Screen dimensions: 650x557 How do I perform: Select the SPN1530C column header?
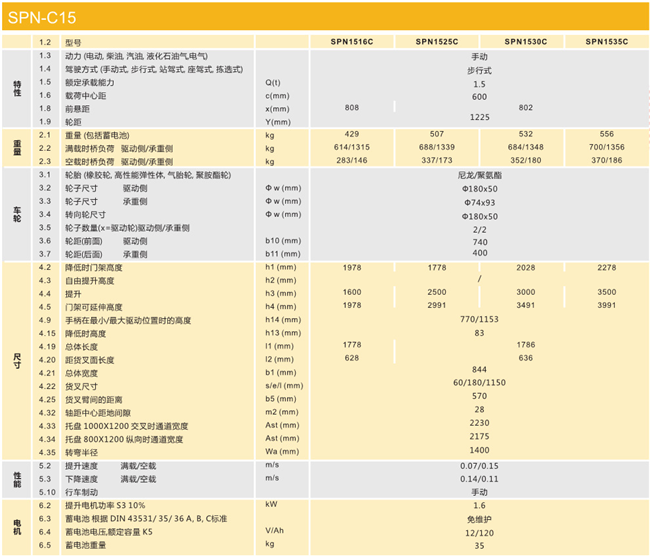(525, 42)
